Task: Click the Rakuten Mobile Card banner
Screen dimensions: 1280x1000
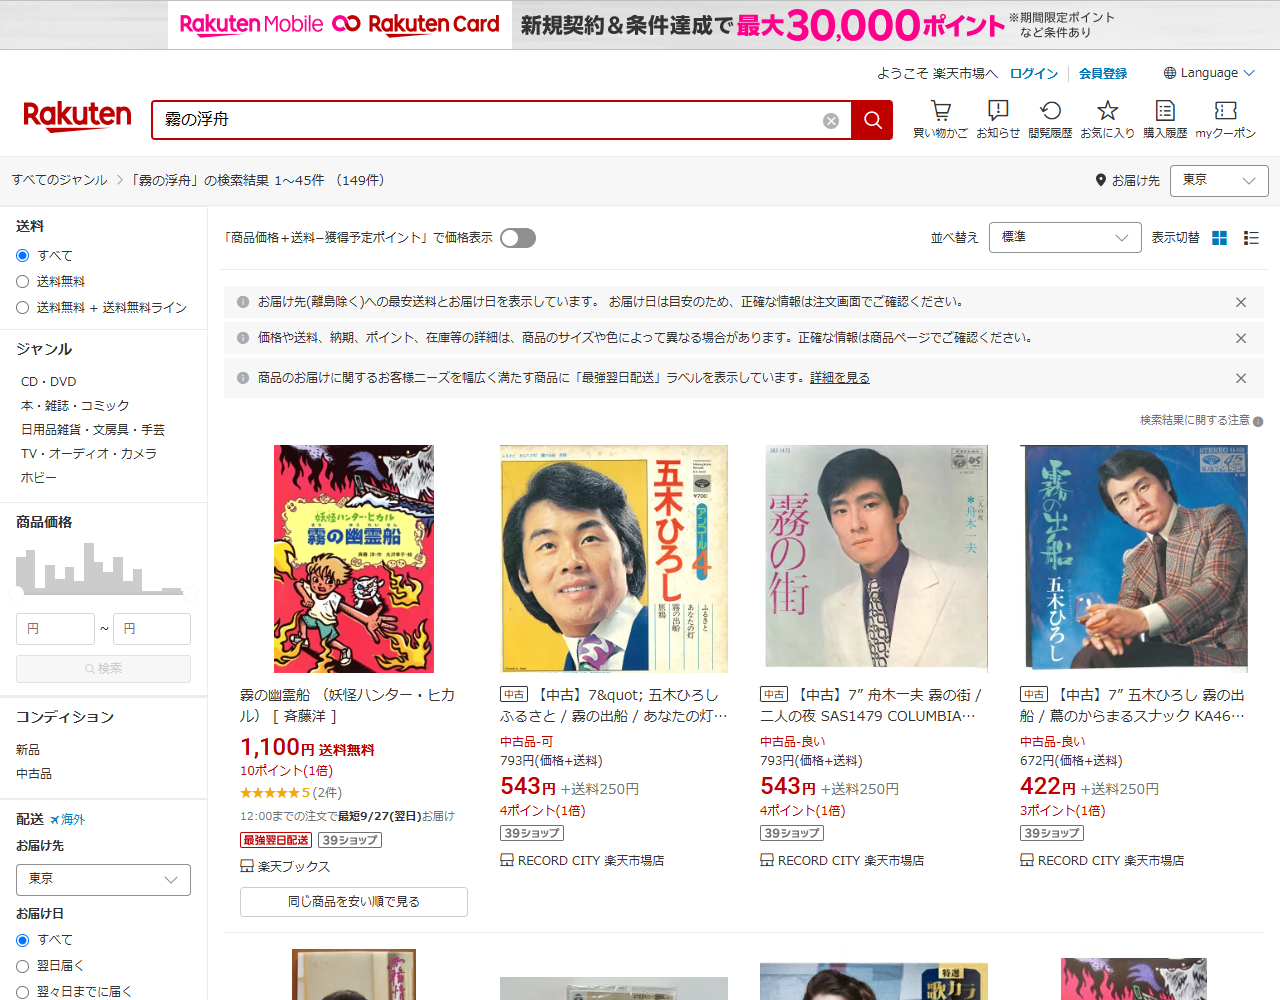Action: click(x=640, y=25)
